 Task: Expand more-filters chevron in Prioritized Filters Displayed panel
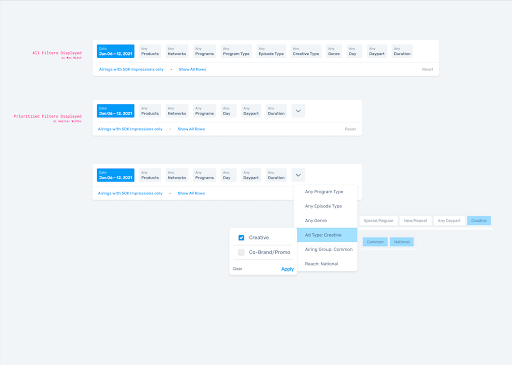[x=298, y=111]
